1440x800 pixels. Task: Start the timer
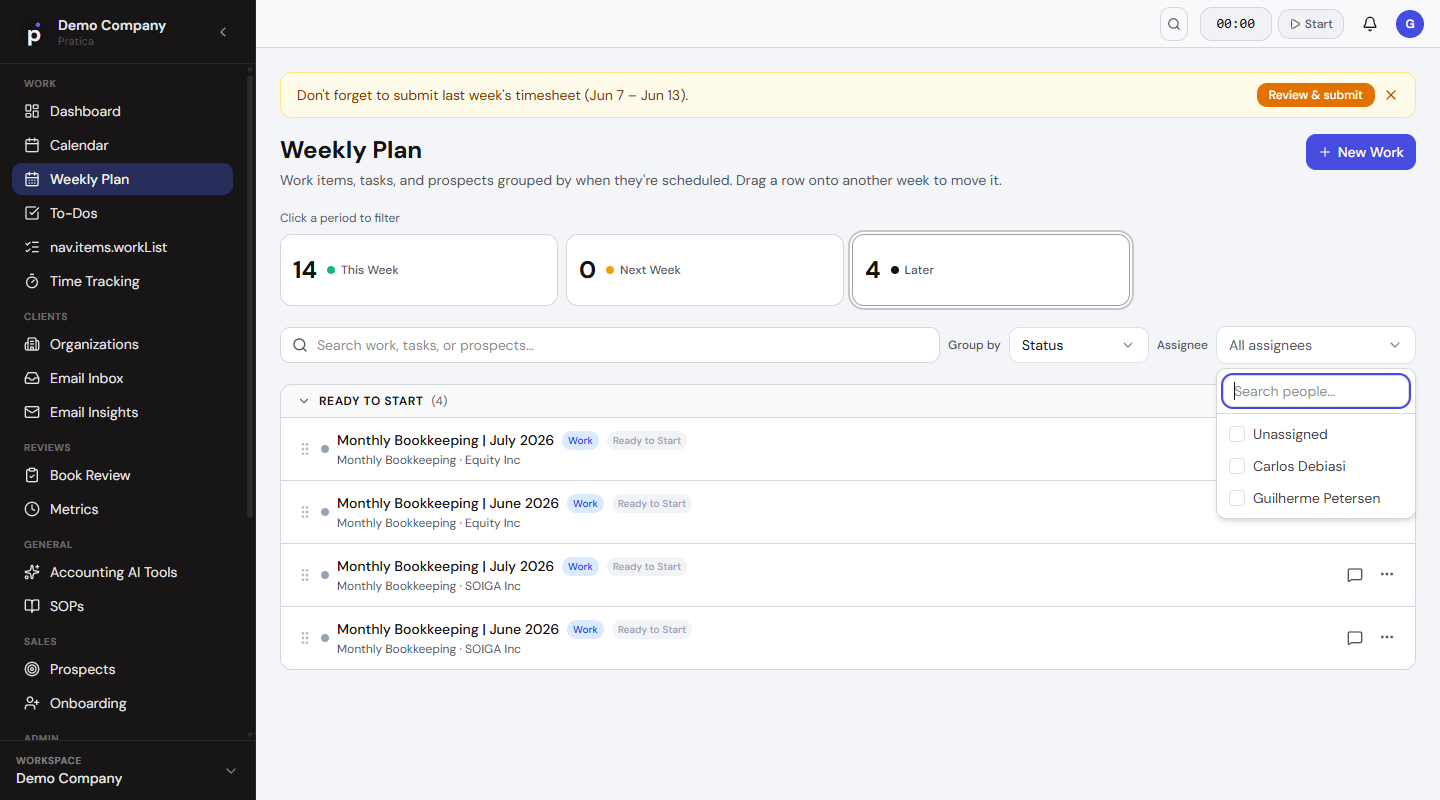(x=1311, y=24)
